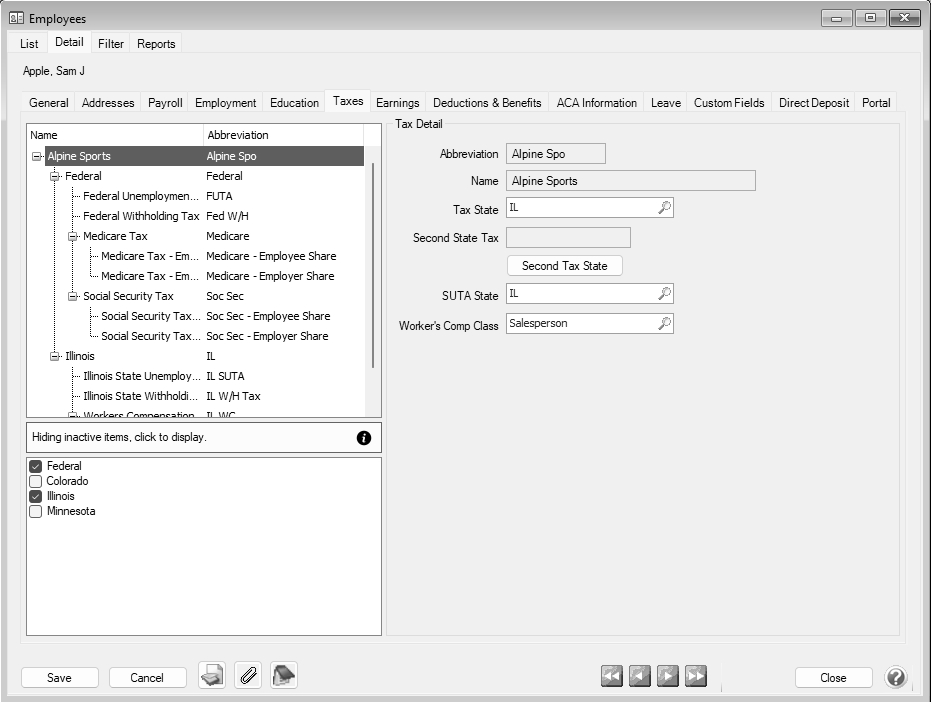Open help with the question mark icon
The height and width of the screenshot is (702, 931).
(896, 678)
